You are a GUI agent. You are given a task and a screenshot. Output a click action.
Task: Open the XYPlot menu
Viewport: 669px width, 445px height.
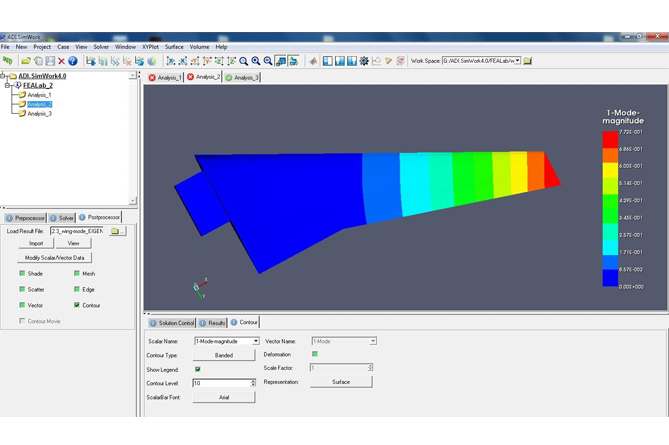[150, 47]
